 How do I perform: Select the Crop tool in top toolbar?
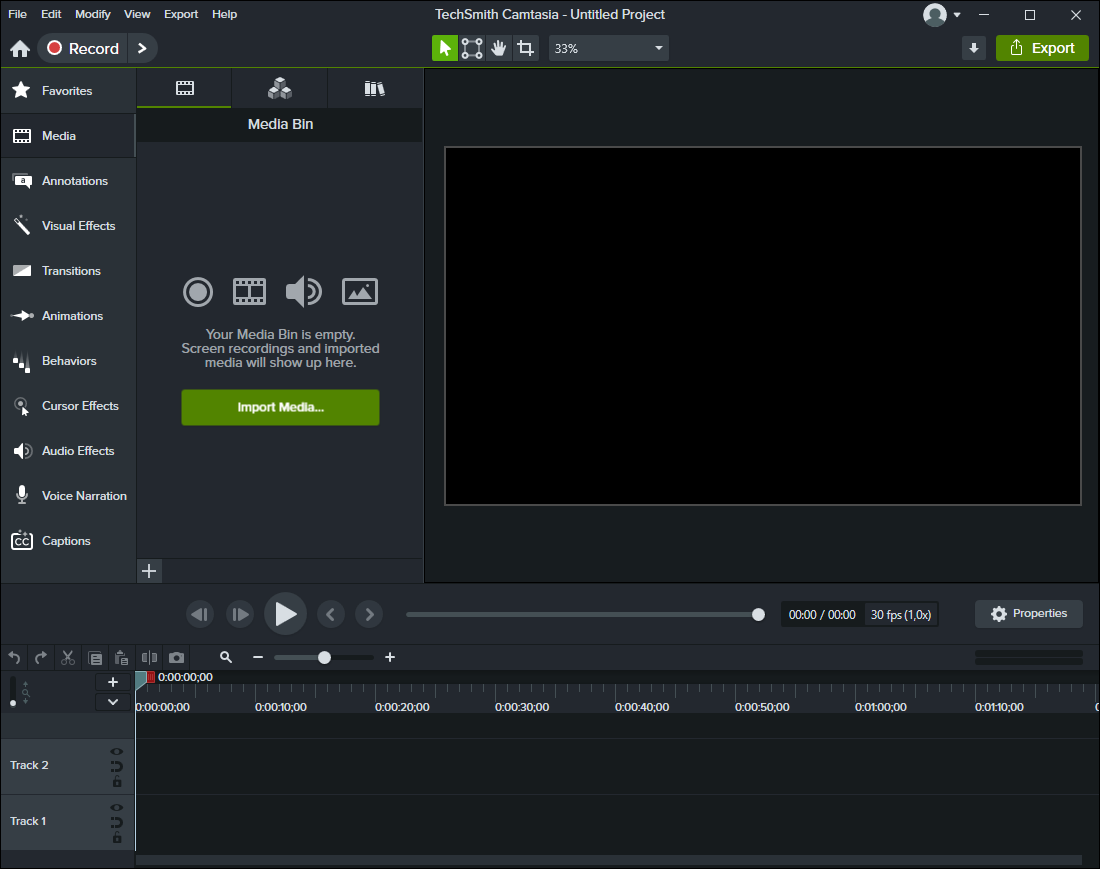tap(526, 48)
